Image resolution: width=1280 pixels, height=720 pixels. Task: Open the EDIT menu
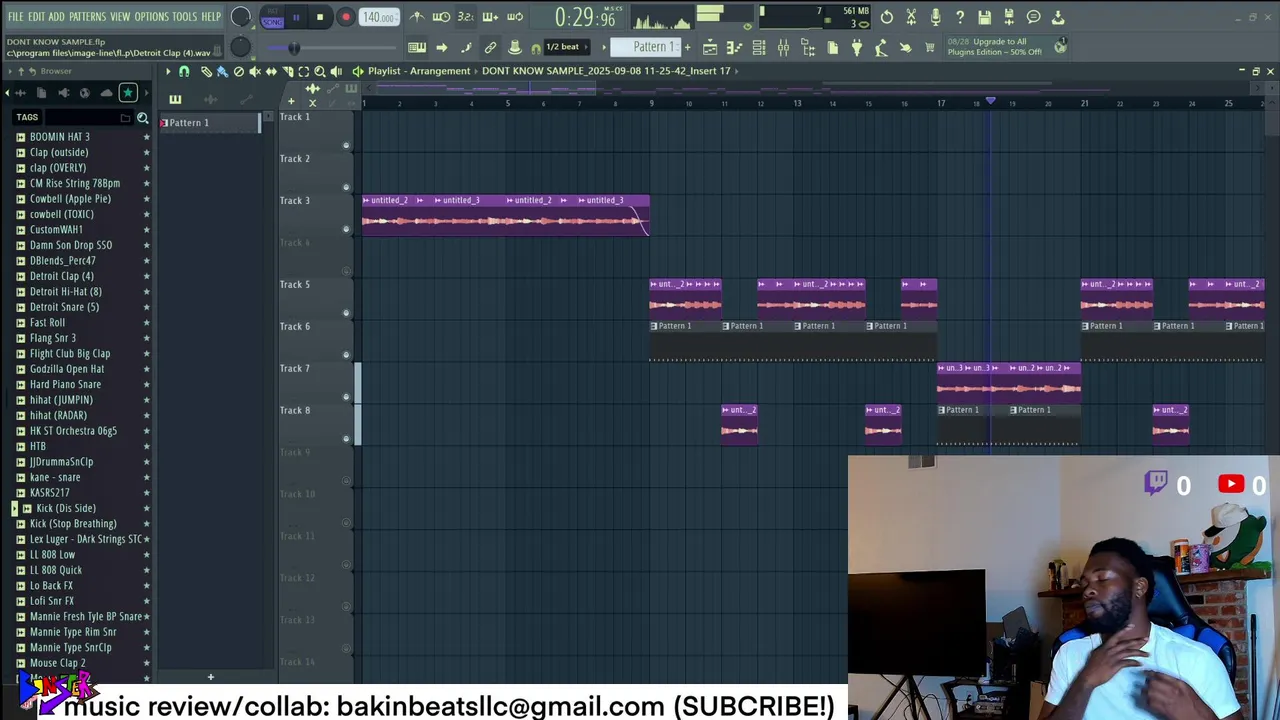36,17
